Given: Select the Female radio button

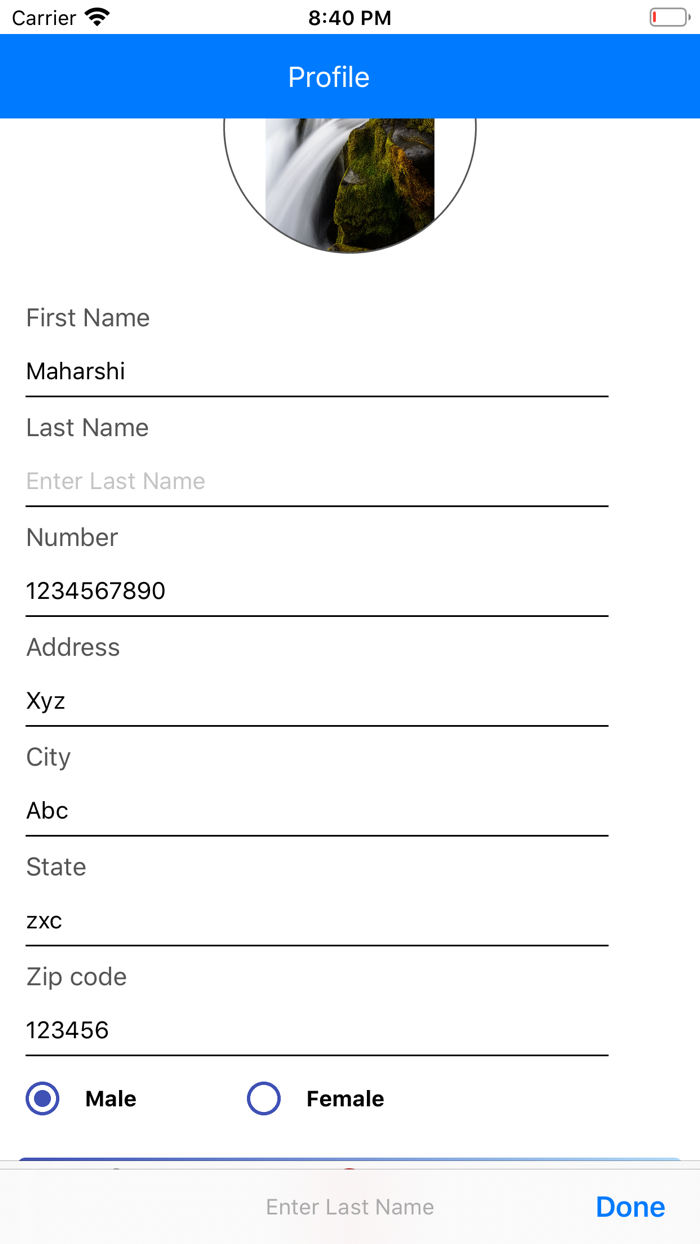Looking at the screenshot, I should point(264,1099).
